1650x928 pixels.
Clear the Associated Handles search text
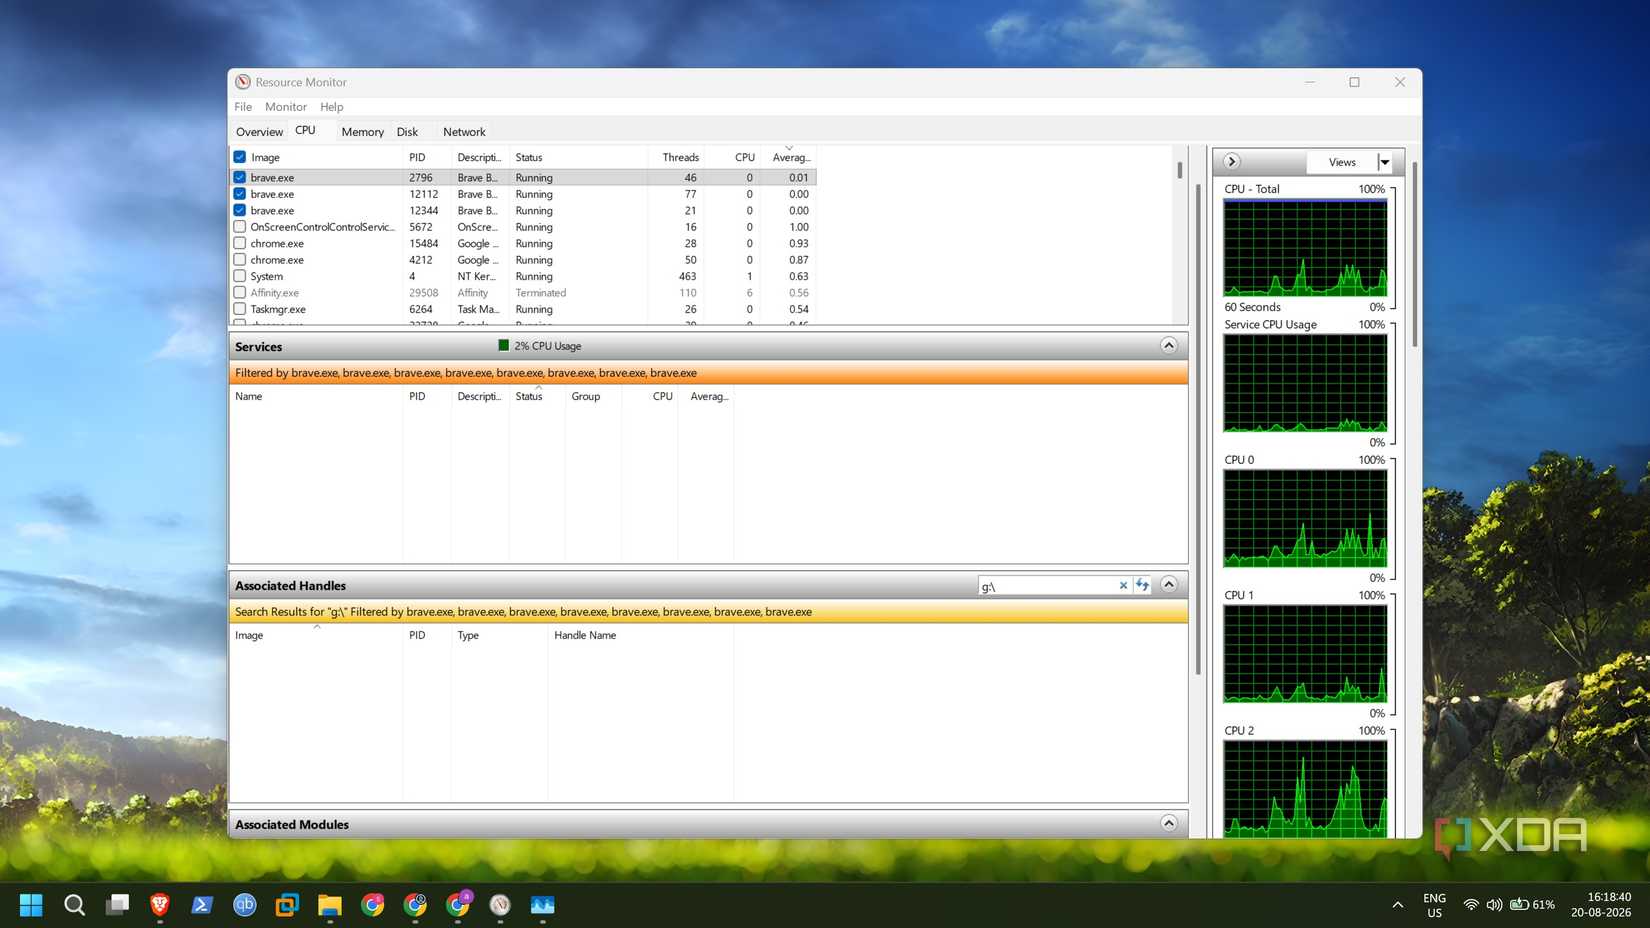[1123, 586]
